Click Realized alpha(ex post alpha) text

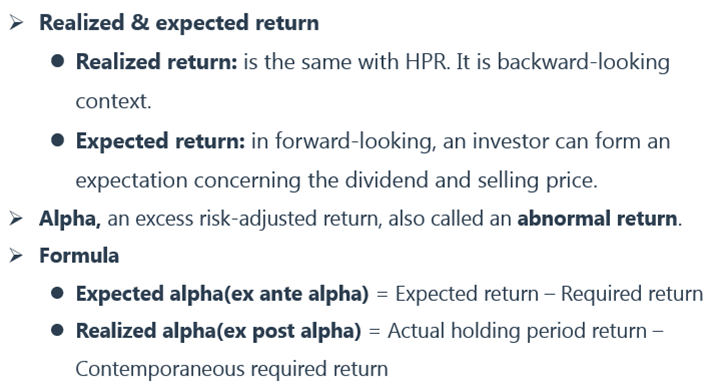(218, 331)
